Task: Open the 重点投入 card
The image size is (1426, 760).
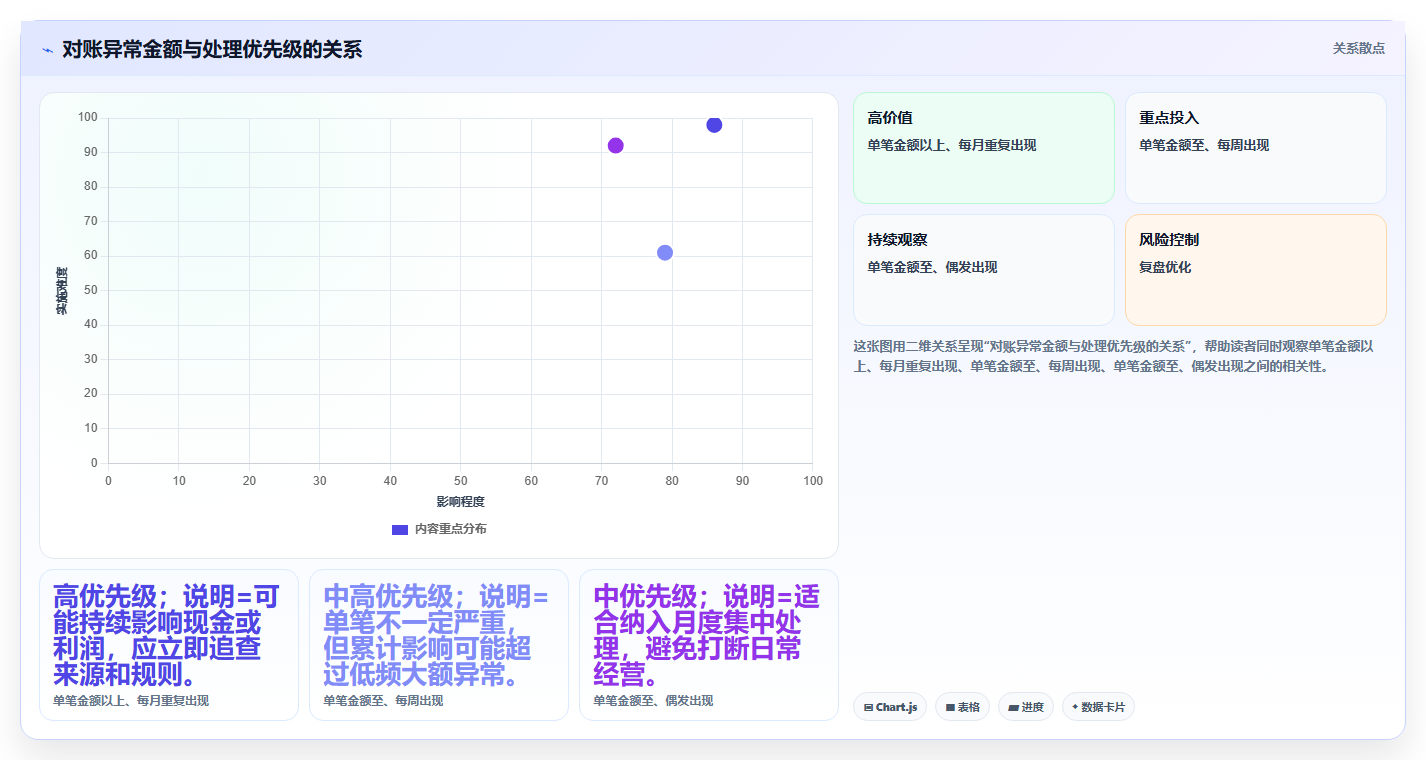Action: pyautogui.click(x=1255, y=148)
